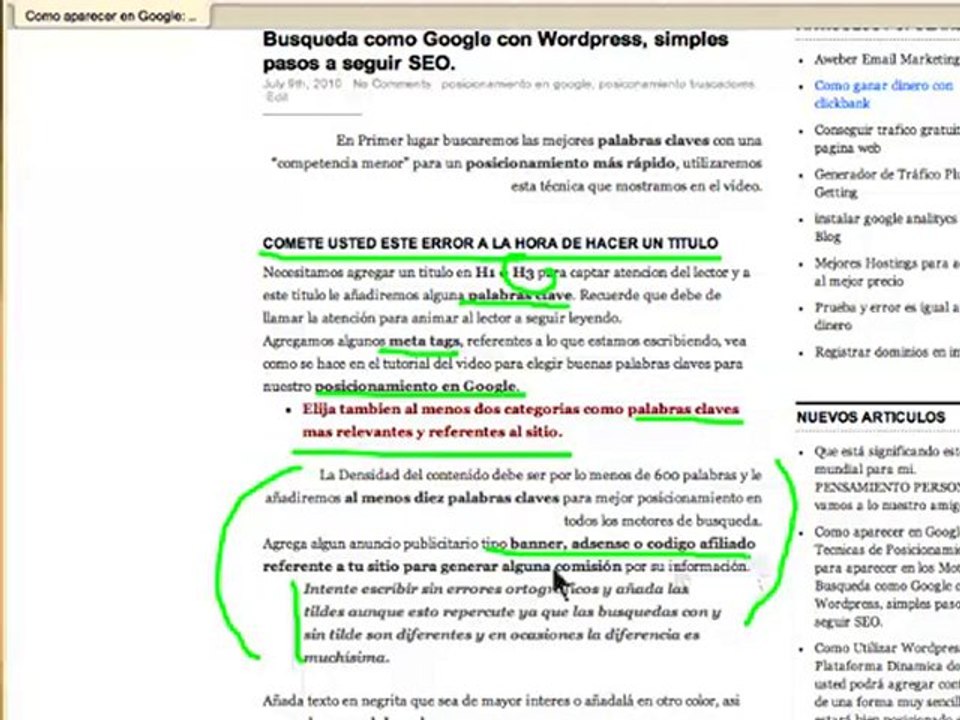
Task: Click bold 'posicionamiento en Google' text
Action: click(x=416, y=386)
